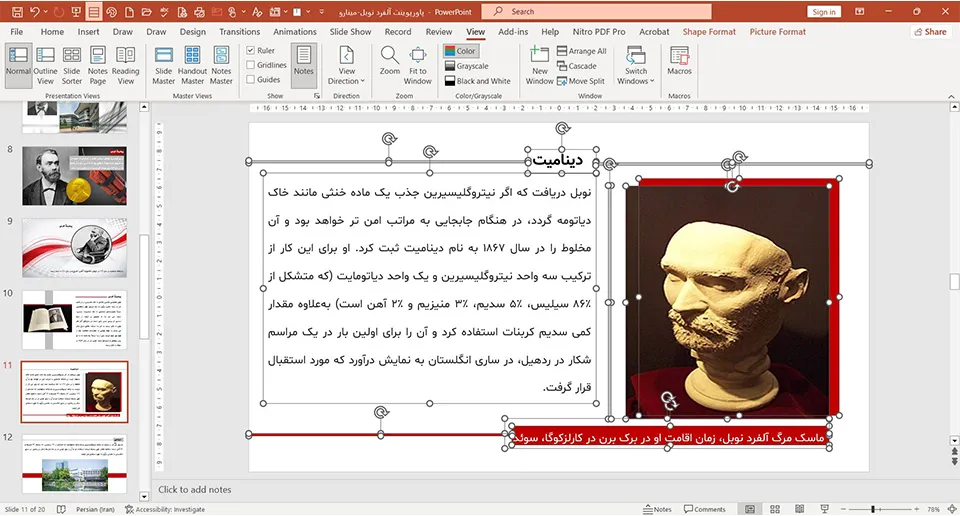Expand View Direction dropdown
Screen dimensions: 960x516
[x=347, y=65]
